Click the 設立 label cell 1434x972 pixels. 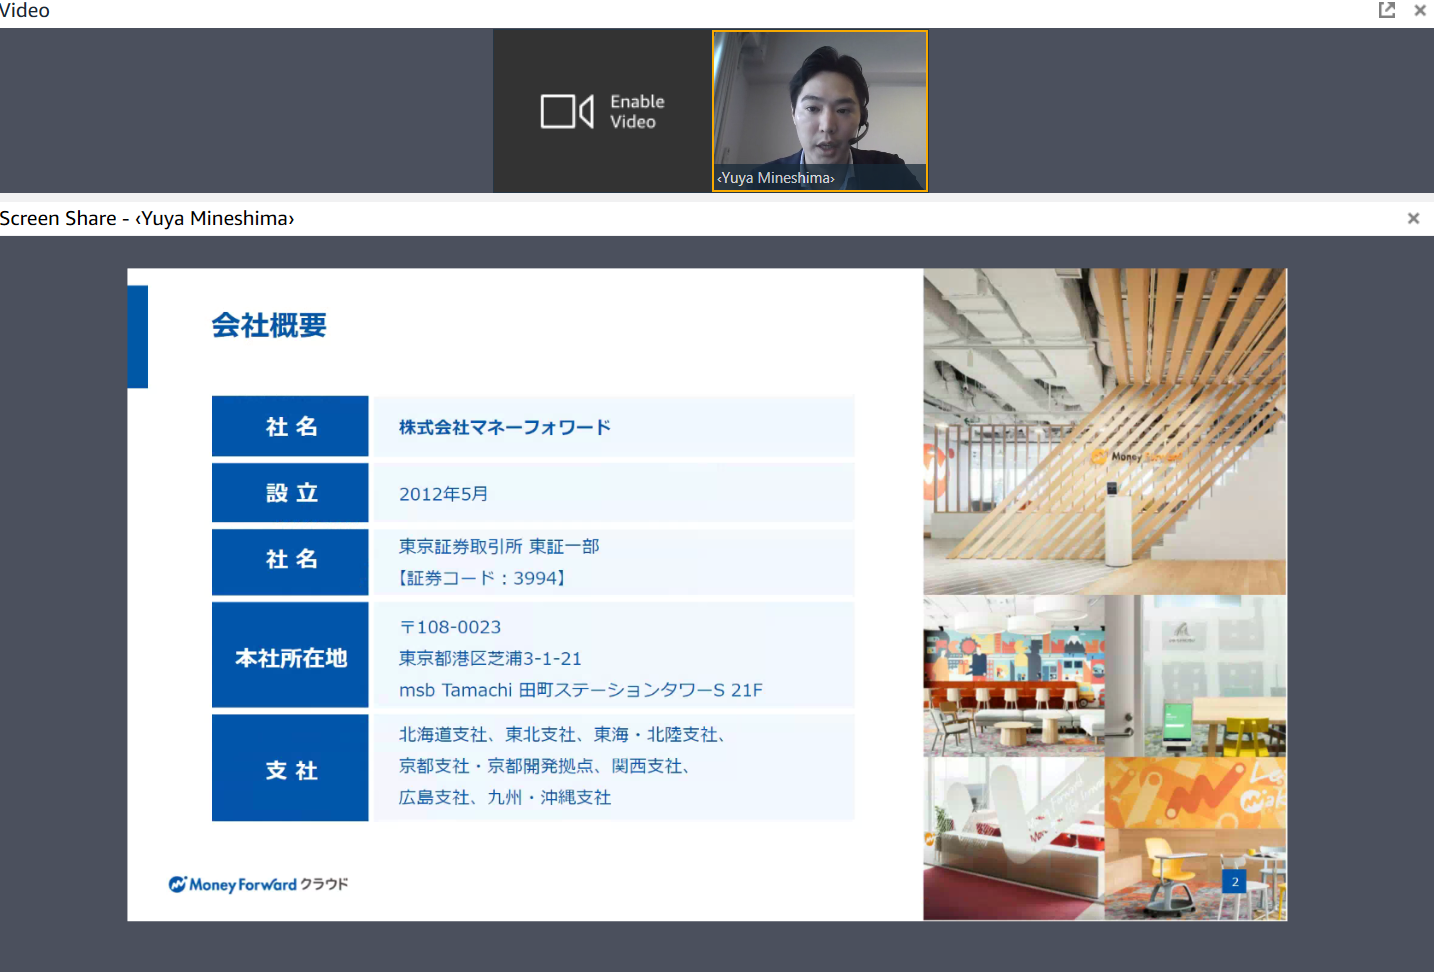pyautogui.click(x=290, y=492)
